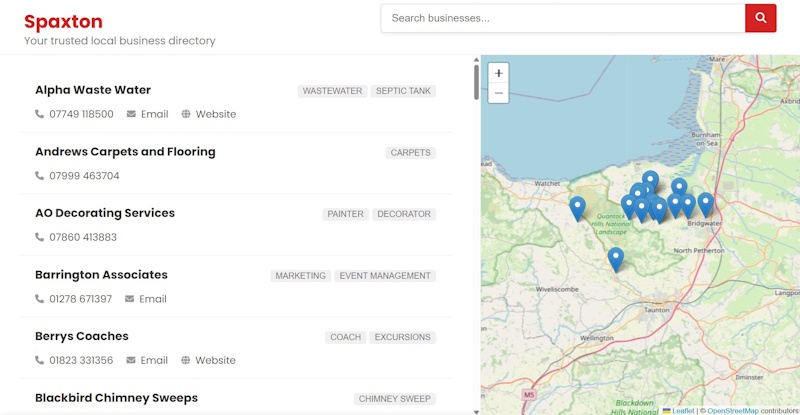Click the business list scrollbar thumb
This screenshot has width=800, height=415.
(476, 82)
